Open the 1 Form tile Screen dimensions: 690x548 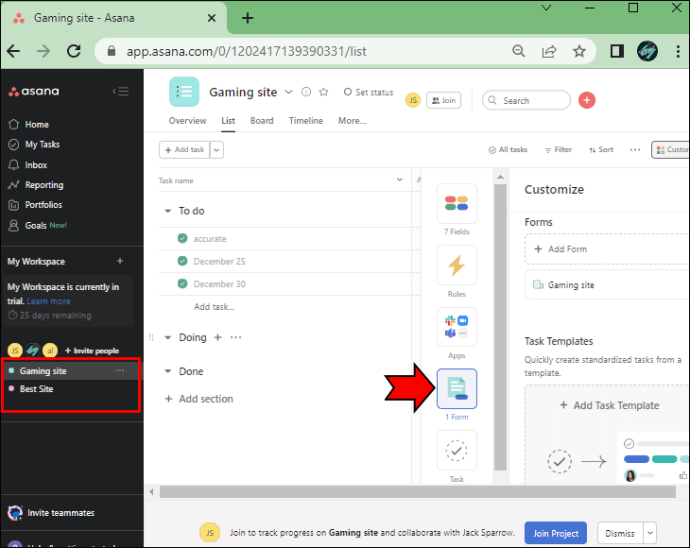[x=457, y=389]
